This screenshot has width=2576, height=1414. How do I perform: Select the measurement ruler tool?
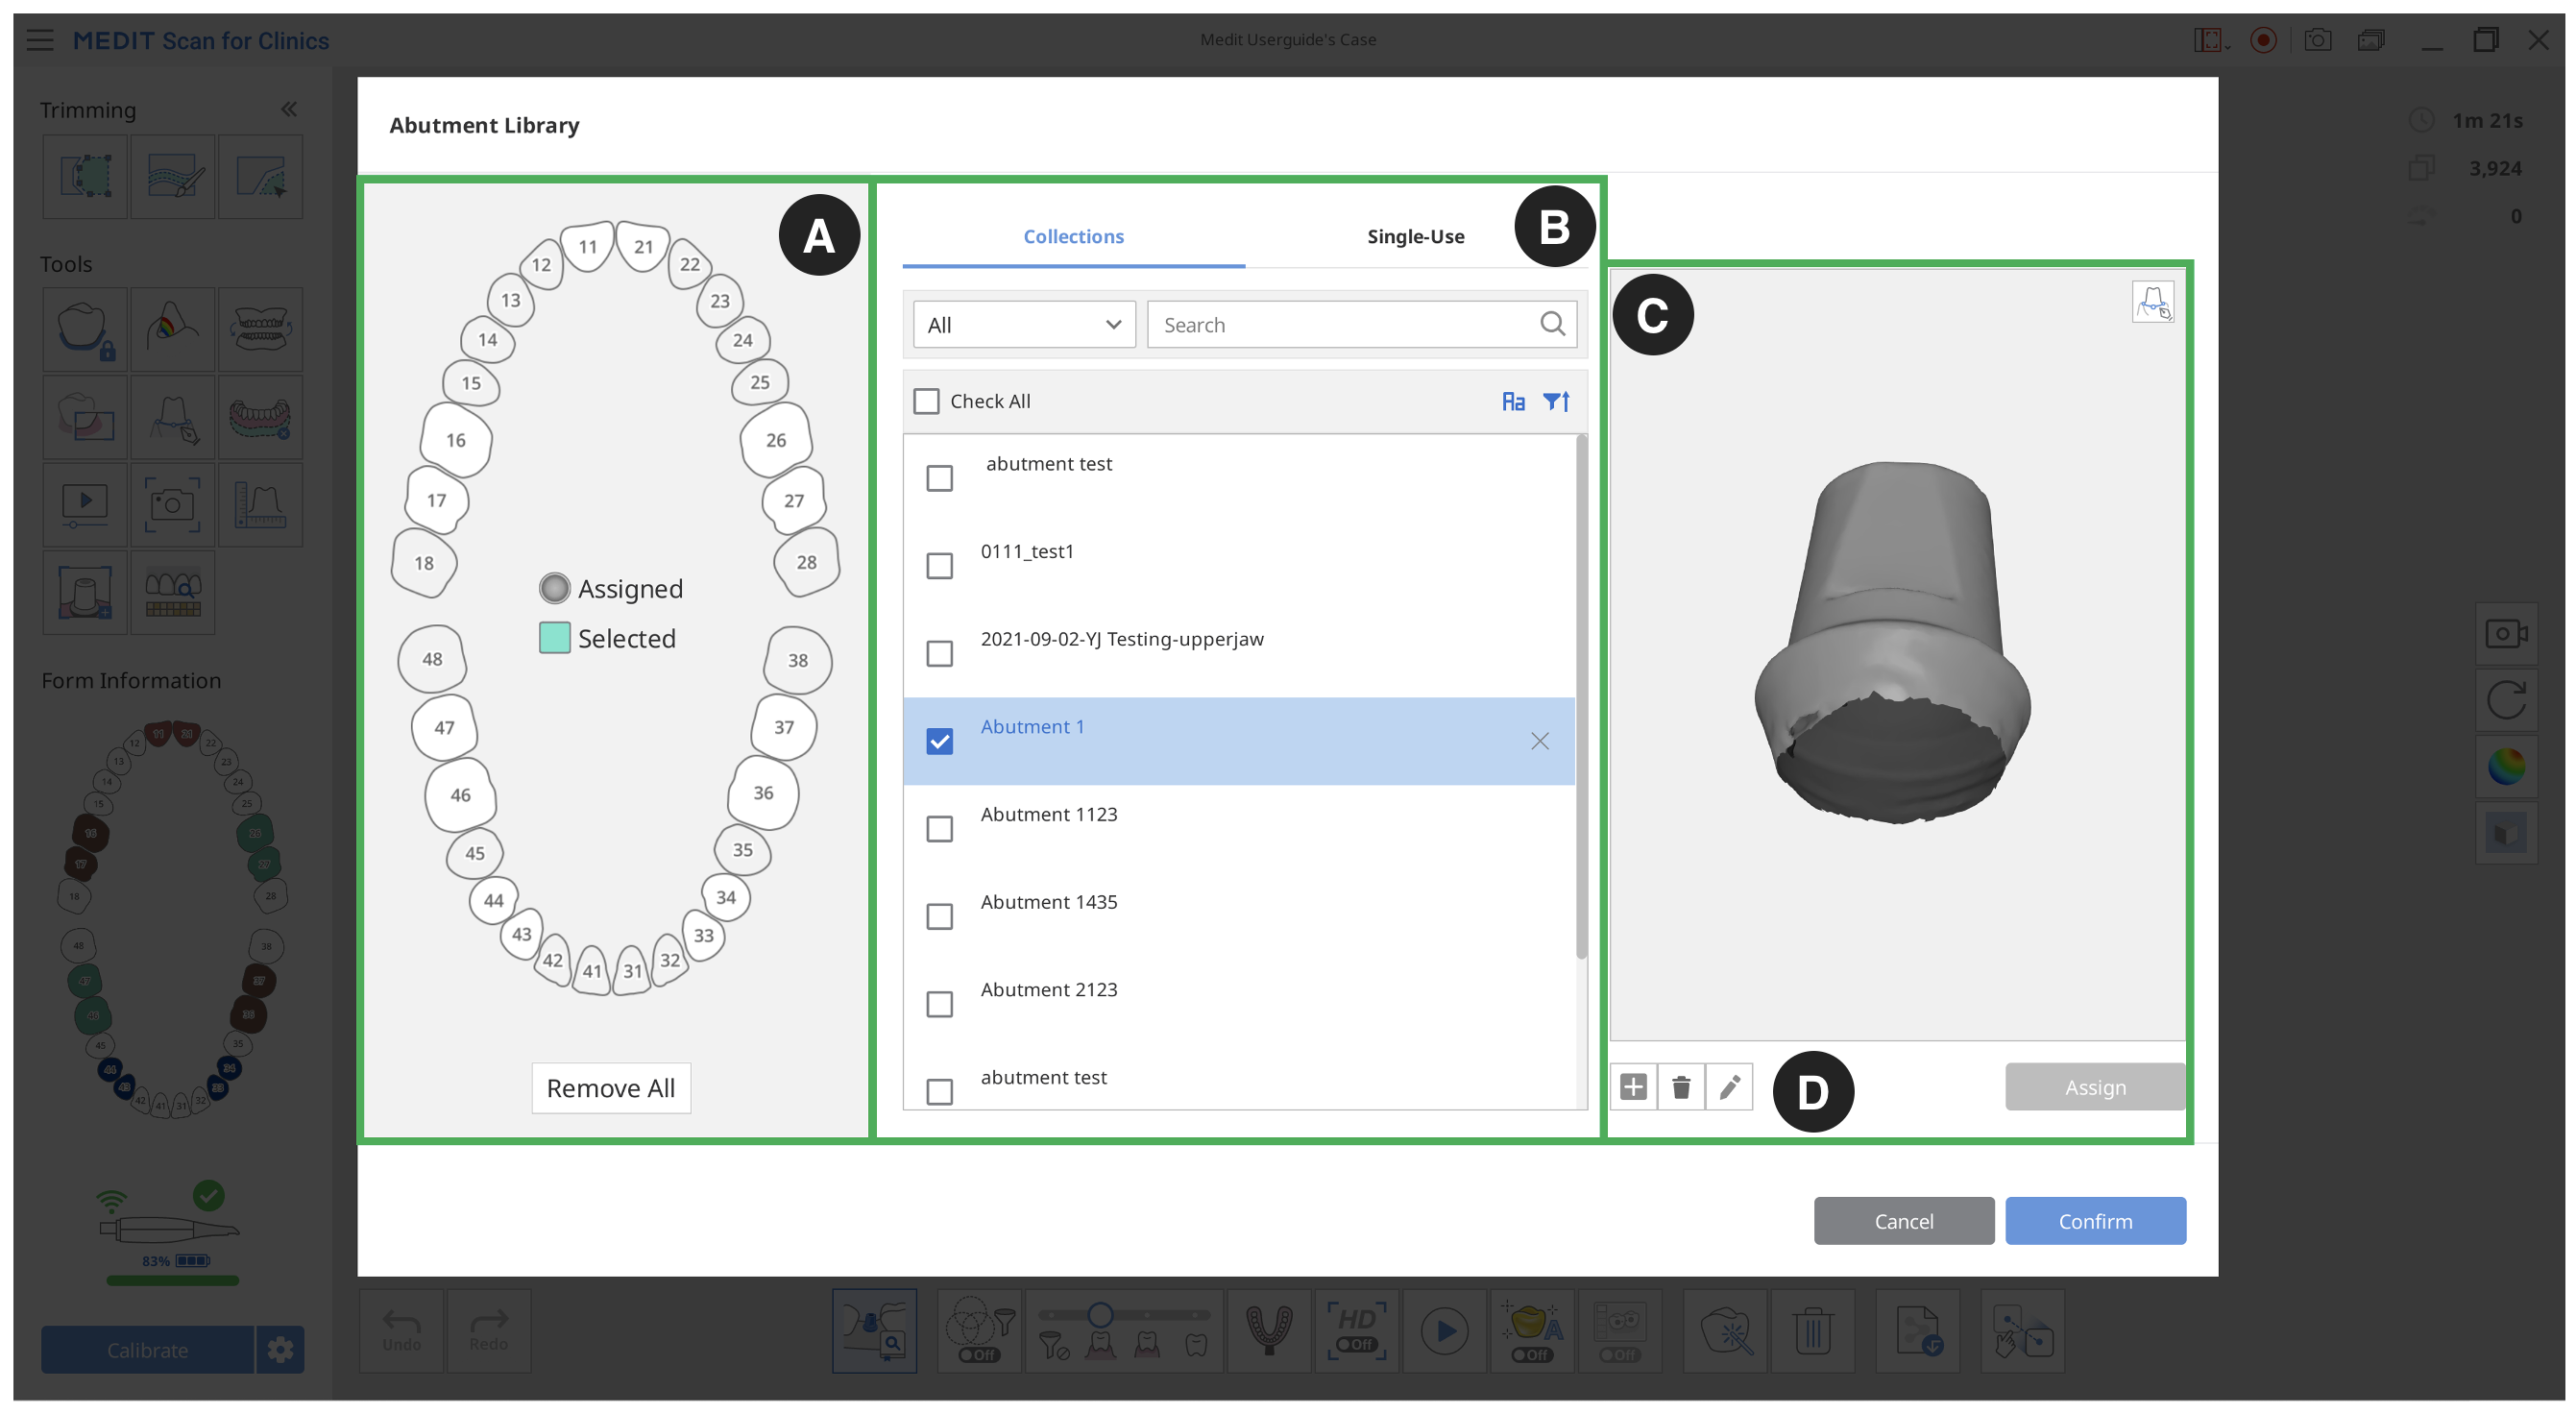point(260,505)
